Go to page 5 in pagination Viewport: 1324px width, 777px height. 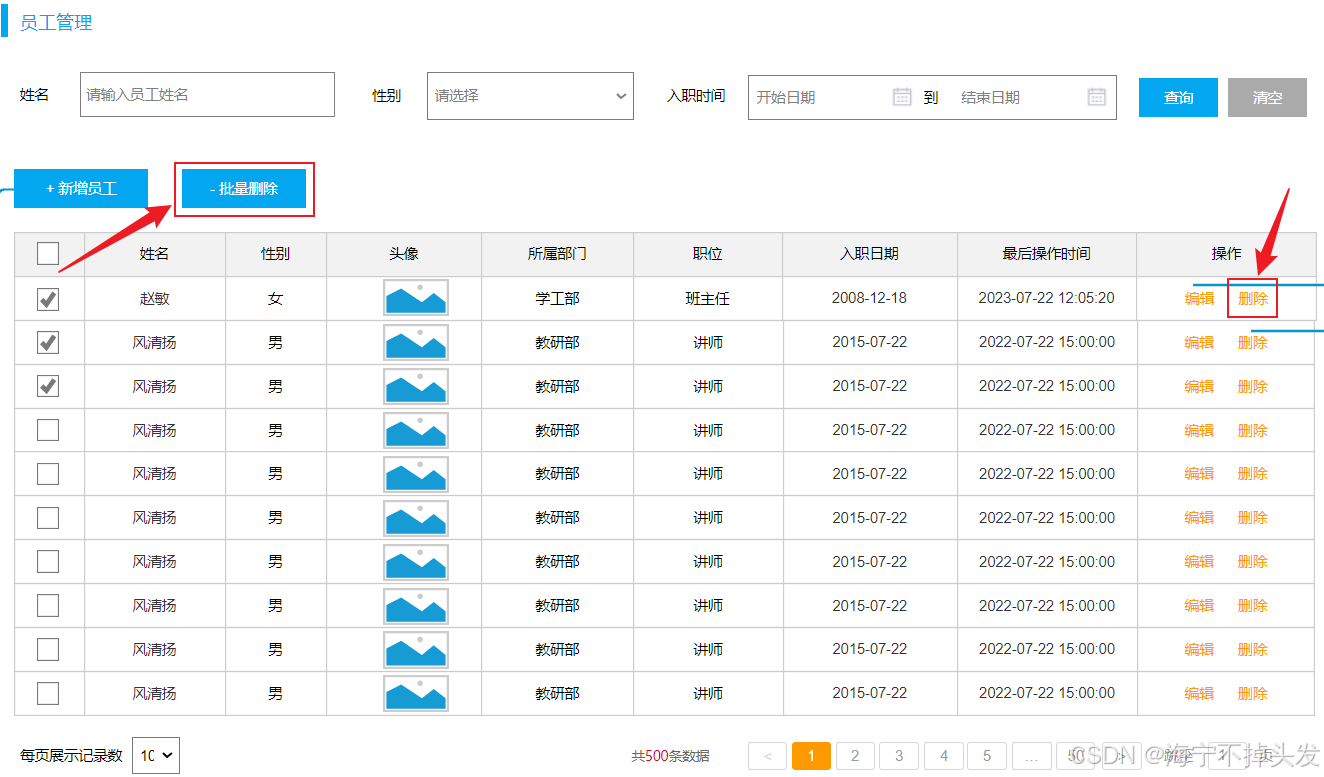(x=987, y=756)
